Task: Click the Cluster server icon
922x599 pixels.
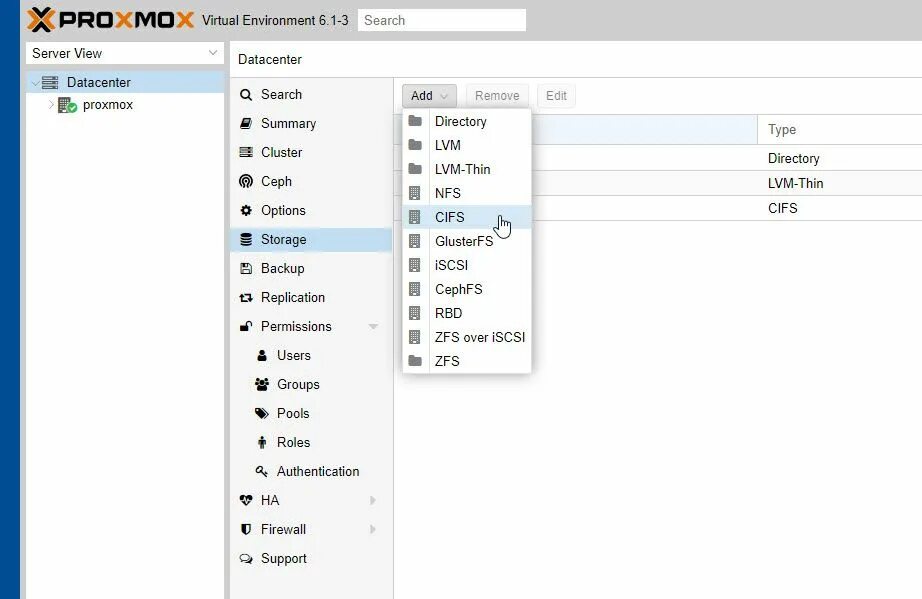Action: 246,152
